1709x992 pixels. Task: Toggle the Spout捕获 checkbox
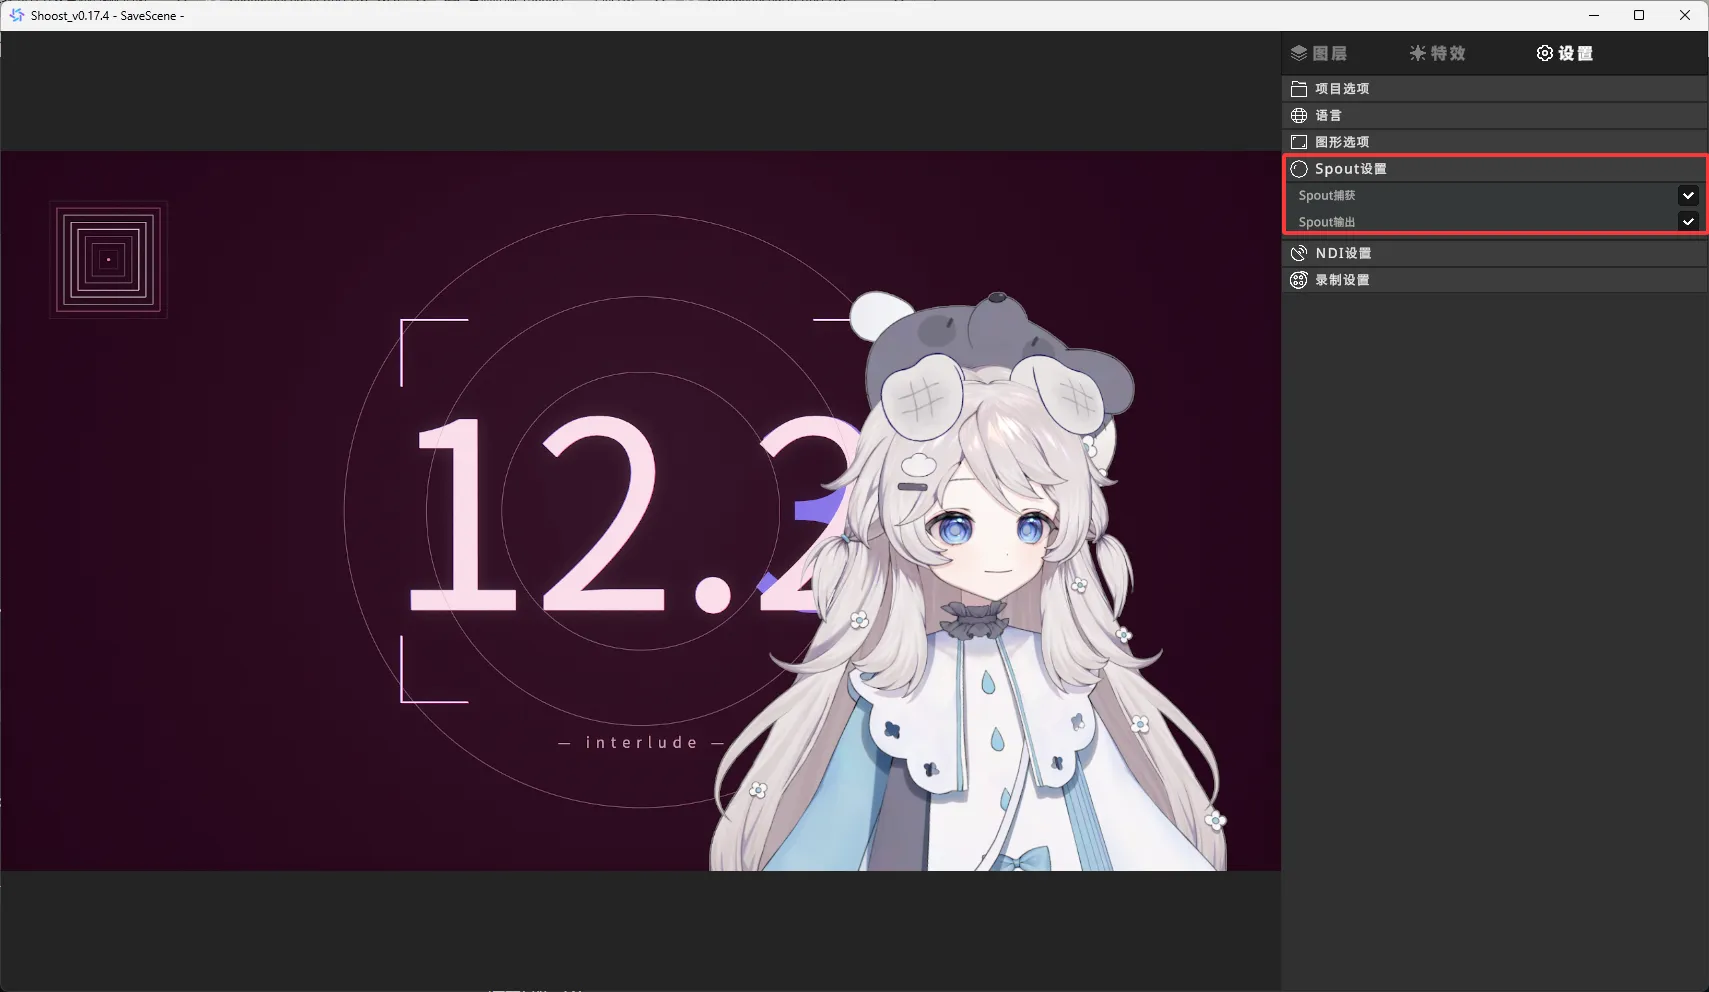1688,195
